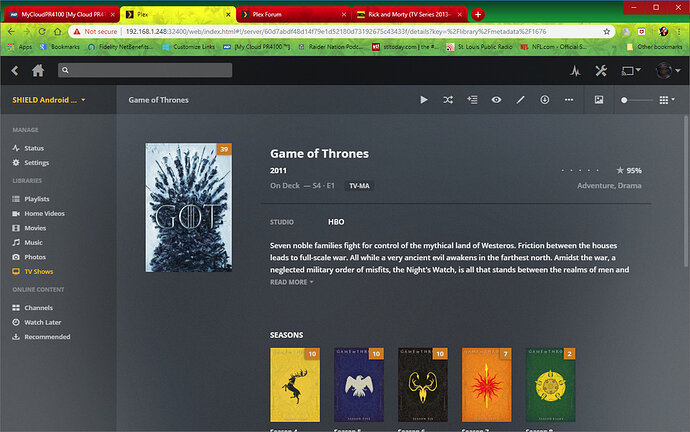This screenshot has width=690, height=432.
Task: Click the 95% rating star
Action: [x=620, y=170]
